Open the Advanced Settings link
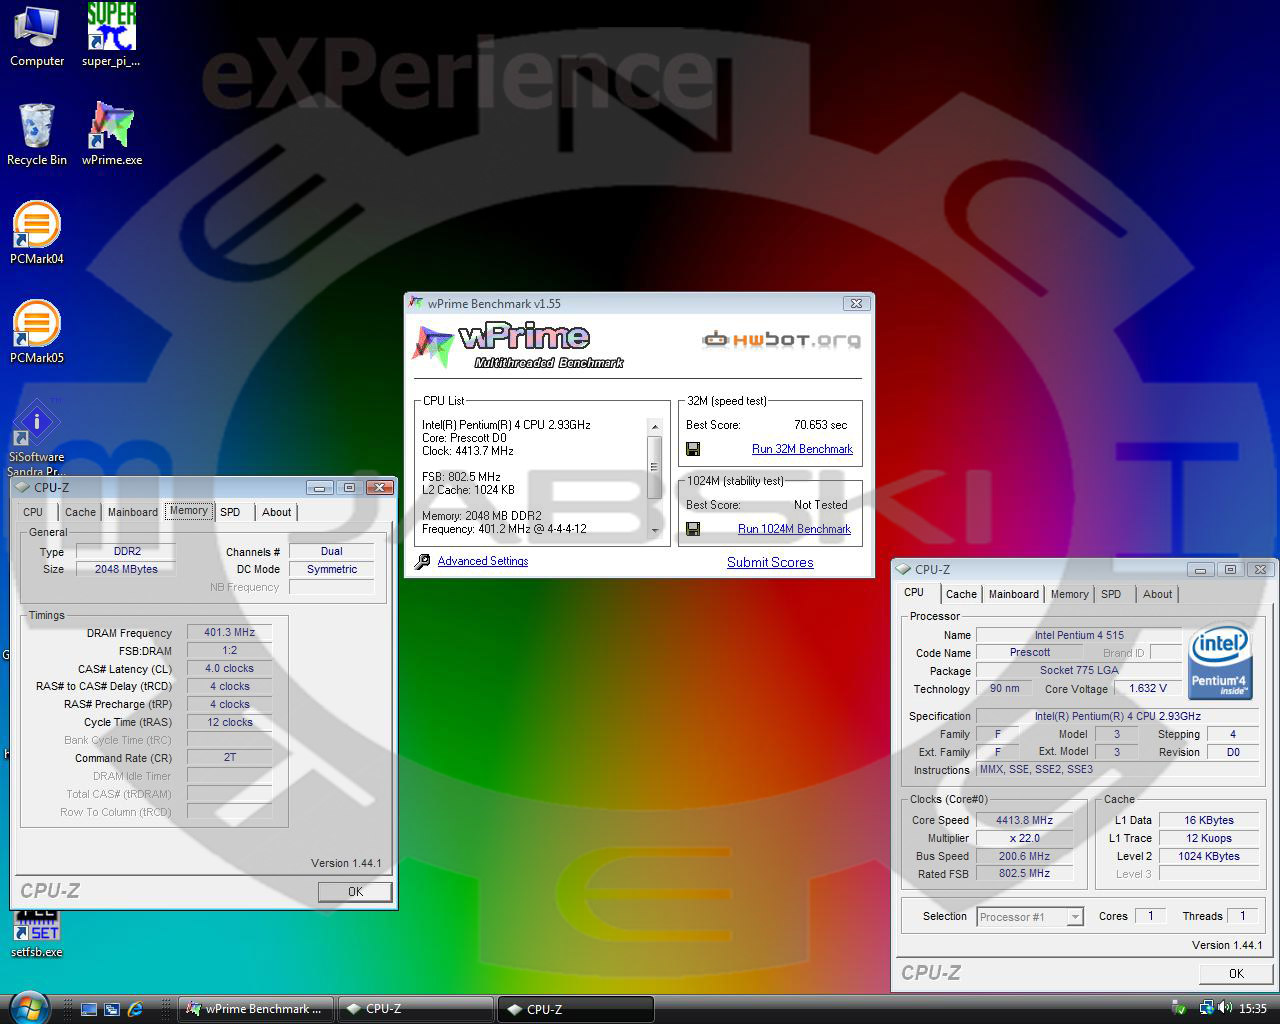This screenshot has height=1024, width=1280. point(483,561)
